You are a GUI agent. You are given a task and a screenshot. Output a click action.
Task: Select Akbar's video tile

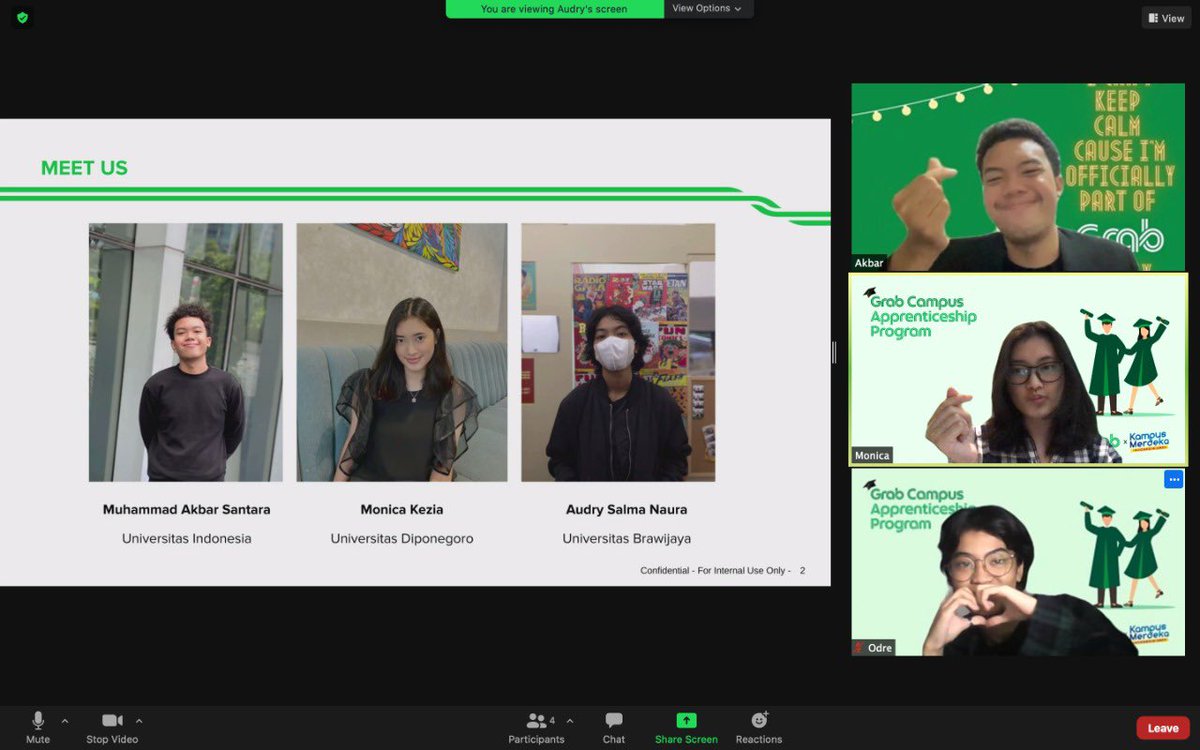point(1018,177)
